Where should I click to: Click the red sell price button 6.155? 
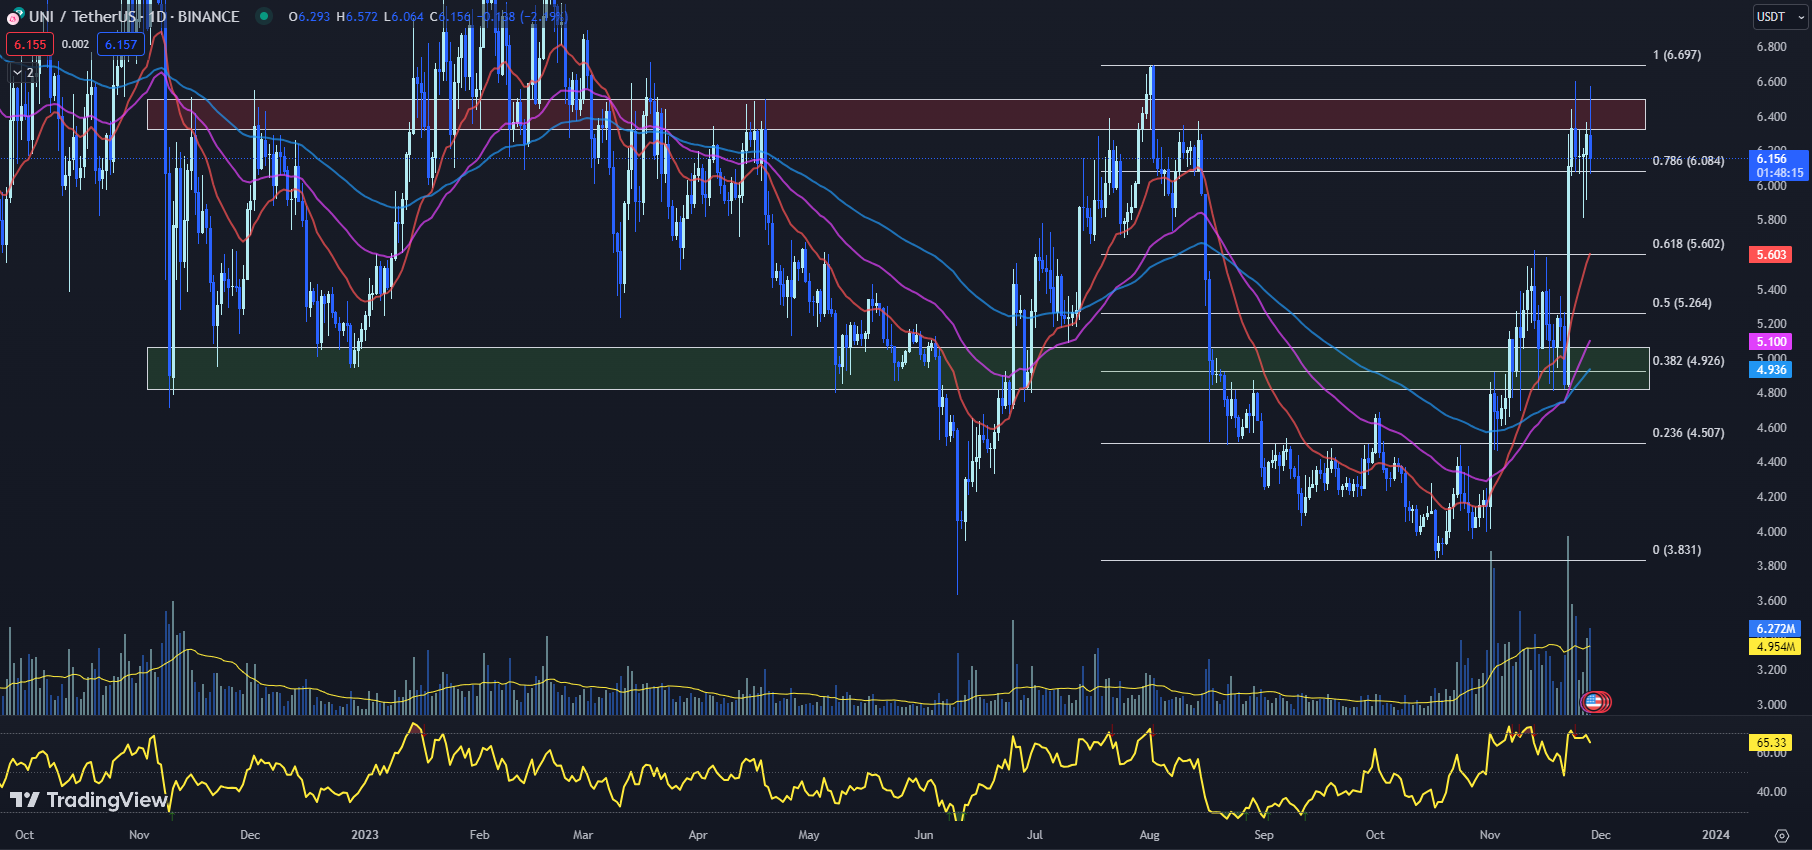click(30, 44)
